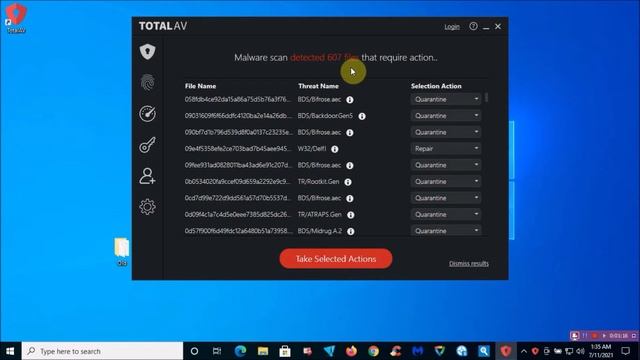This screenshot has width=640, height=360.
Task: Click the threat list scrollbar thumb
Action: coord(486,98)
